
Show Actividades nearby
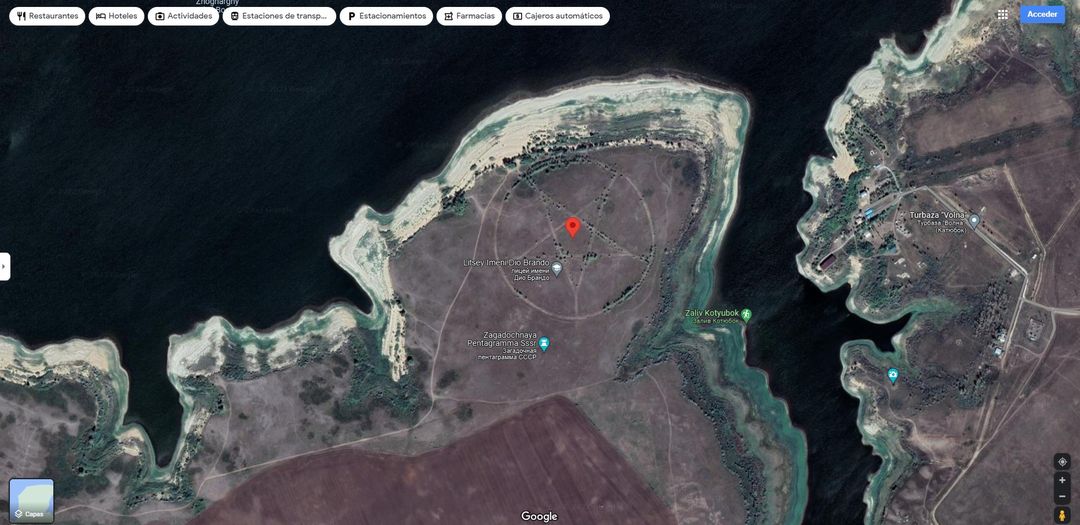[x=183, y=16]
